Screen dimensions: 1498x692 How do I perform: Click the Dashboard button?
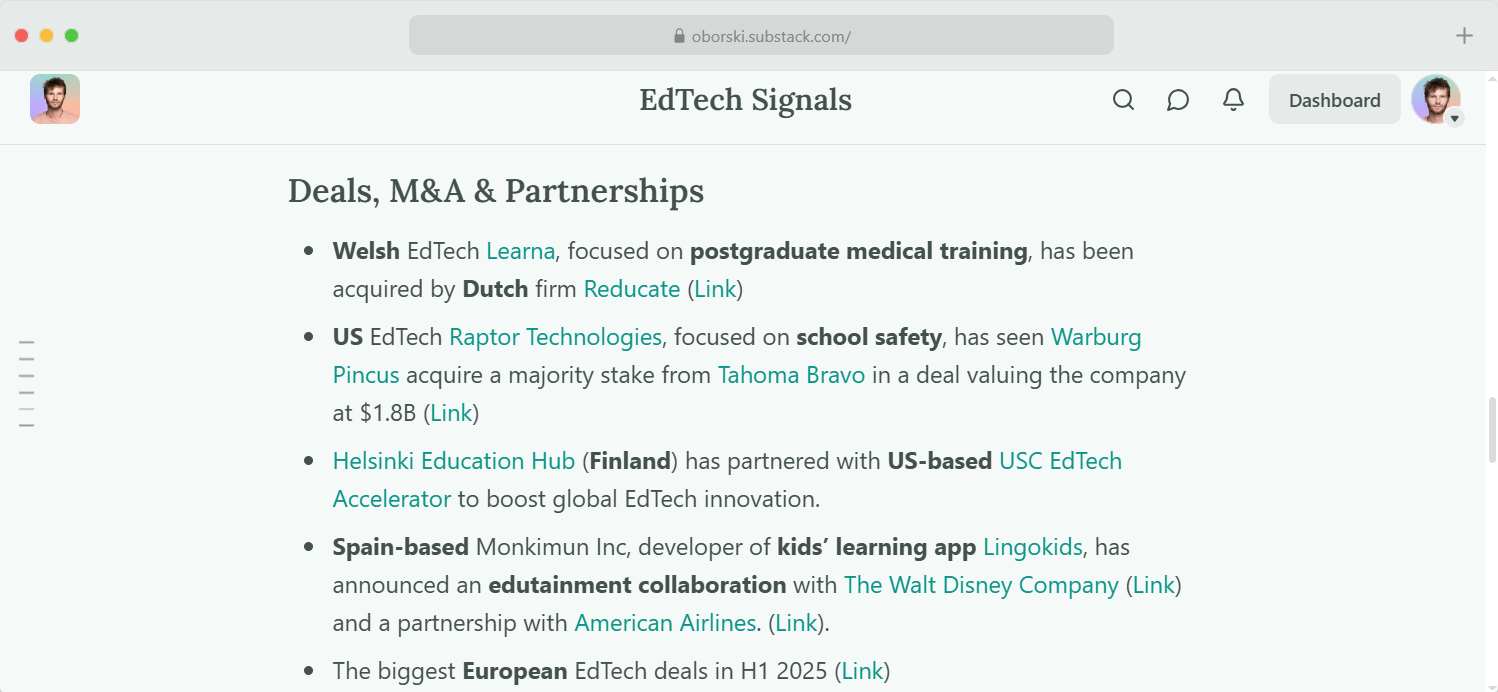(x=1334, y=100)
